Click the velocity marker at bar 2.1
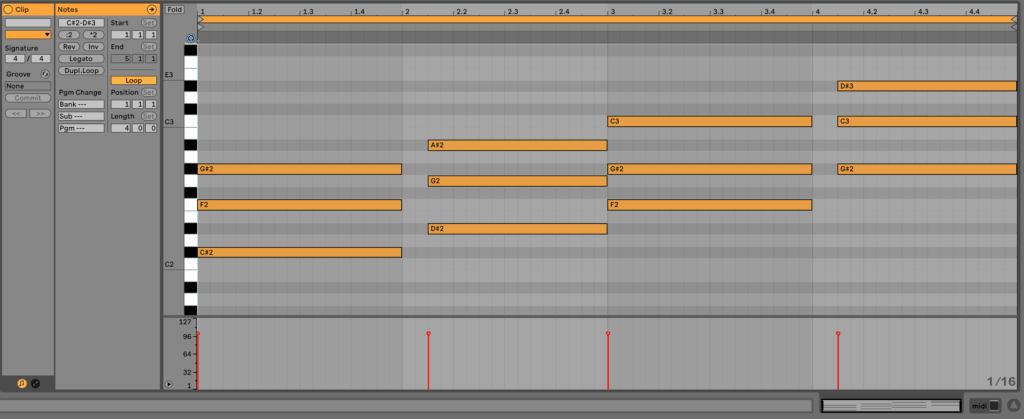 [x=428, y=334]
